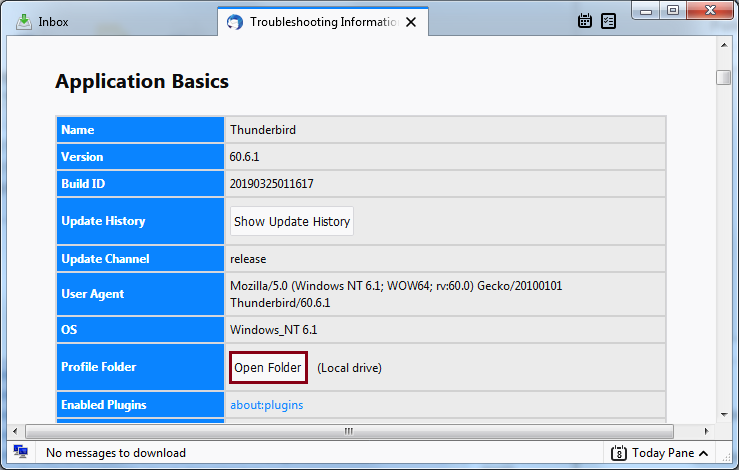This screenshot has height=470, width=739.
Task: Open the Calendar tab icon
Action: point(584,21)
